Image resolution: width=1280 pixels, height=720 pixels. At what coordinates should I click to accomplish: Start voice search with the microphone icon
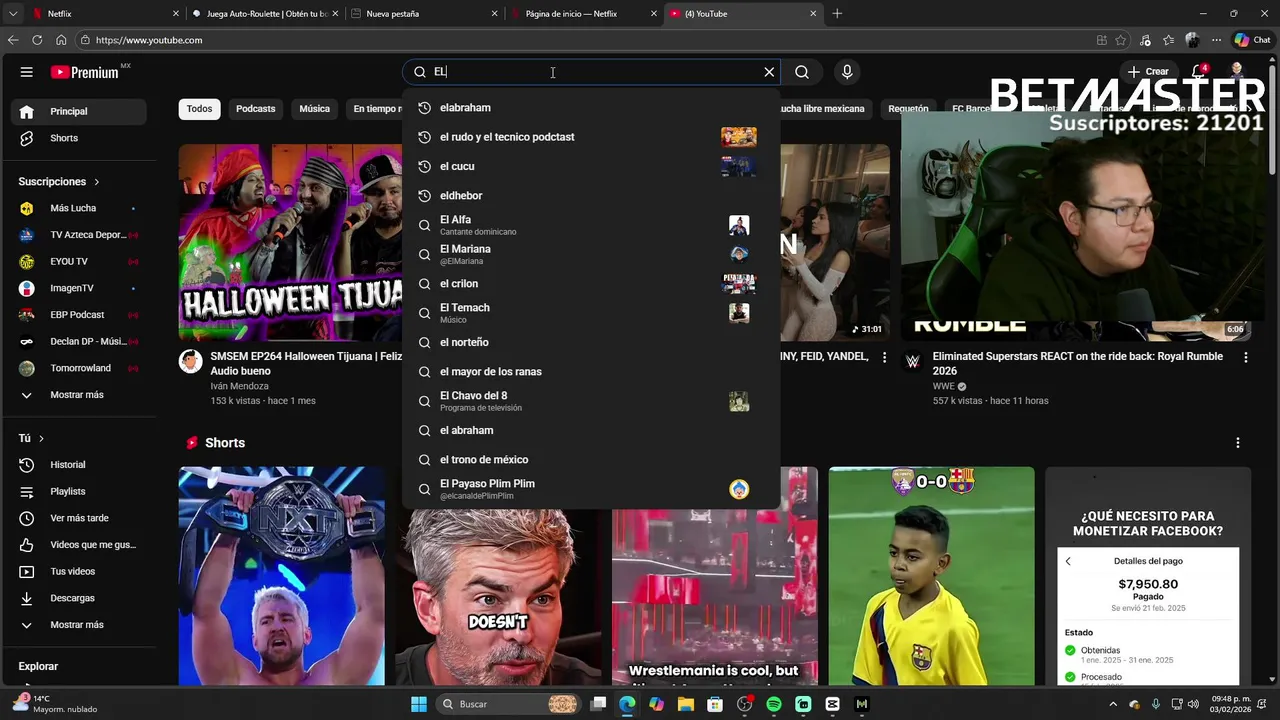(x=847, y=72)
